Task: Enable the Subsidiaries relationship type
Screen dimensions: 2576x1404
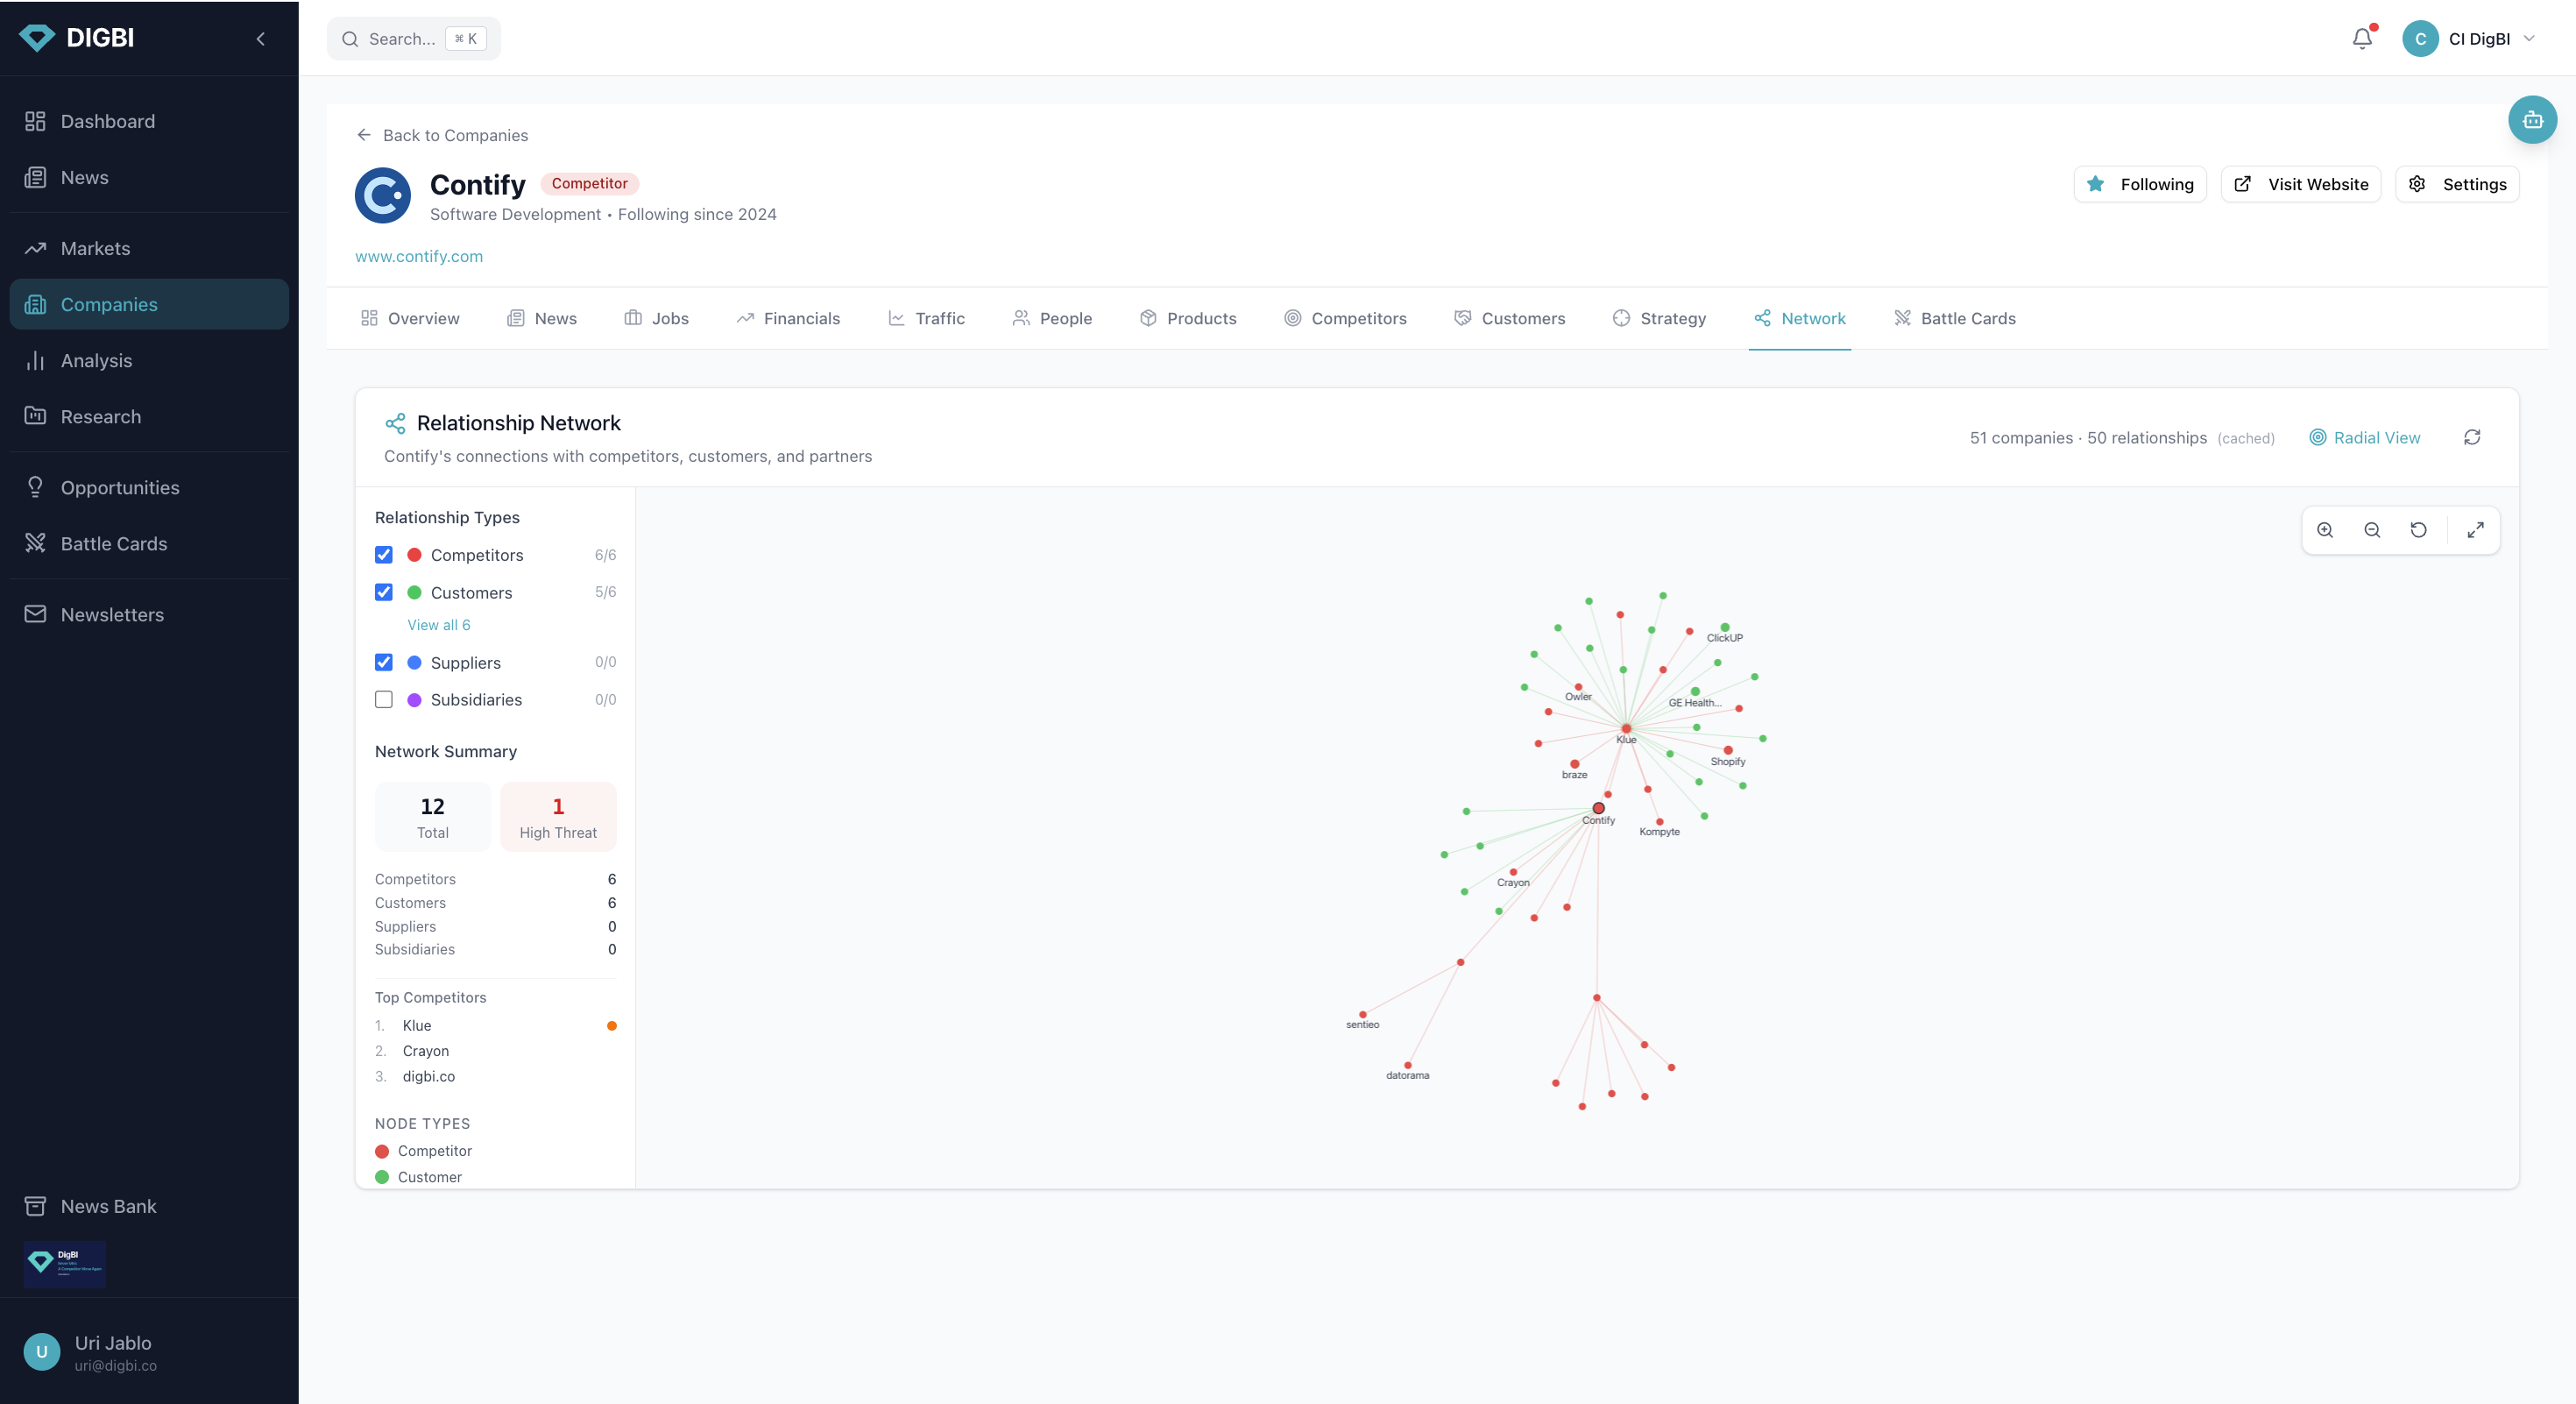Action: point(384,700)
